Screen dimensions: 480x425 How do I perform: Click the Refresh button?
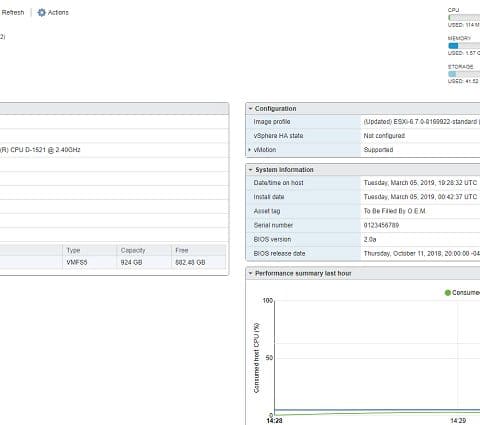tap(12, 13)
